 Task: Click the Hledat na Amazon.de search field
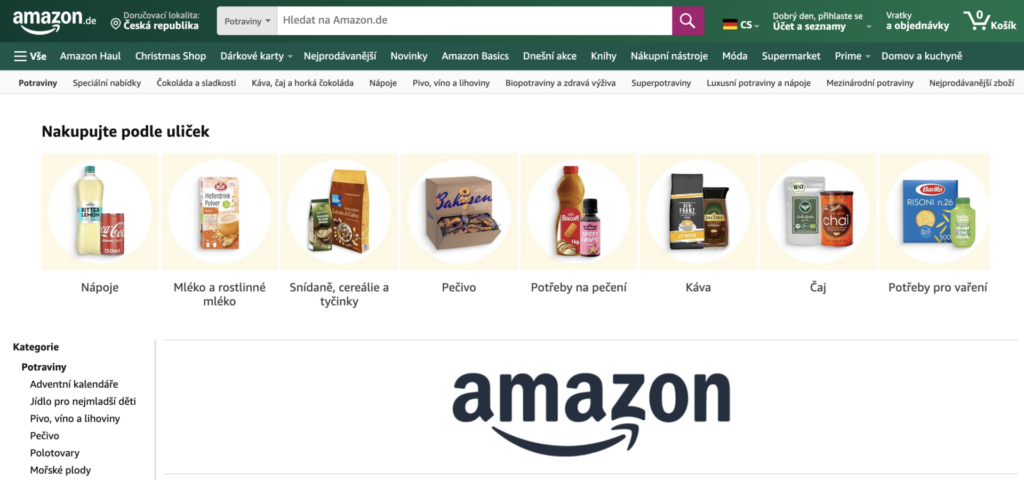[474, 21]
